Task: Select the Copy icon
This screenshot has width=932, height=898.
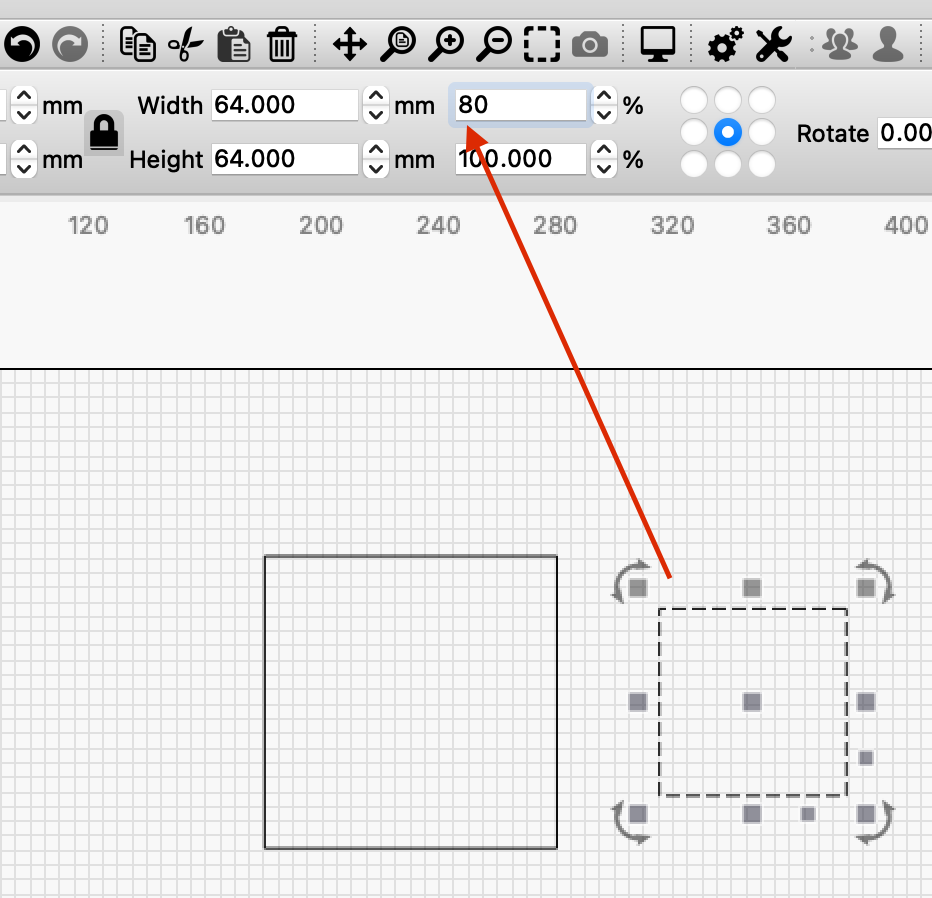Action: pyautogui.click(x=139, y=44)
